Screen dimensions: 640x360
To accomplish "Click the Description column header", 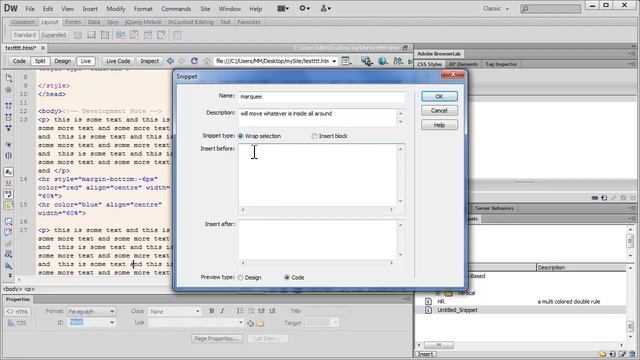I will pyautogui.click(x=581, y=268).
